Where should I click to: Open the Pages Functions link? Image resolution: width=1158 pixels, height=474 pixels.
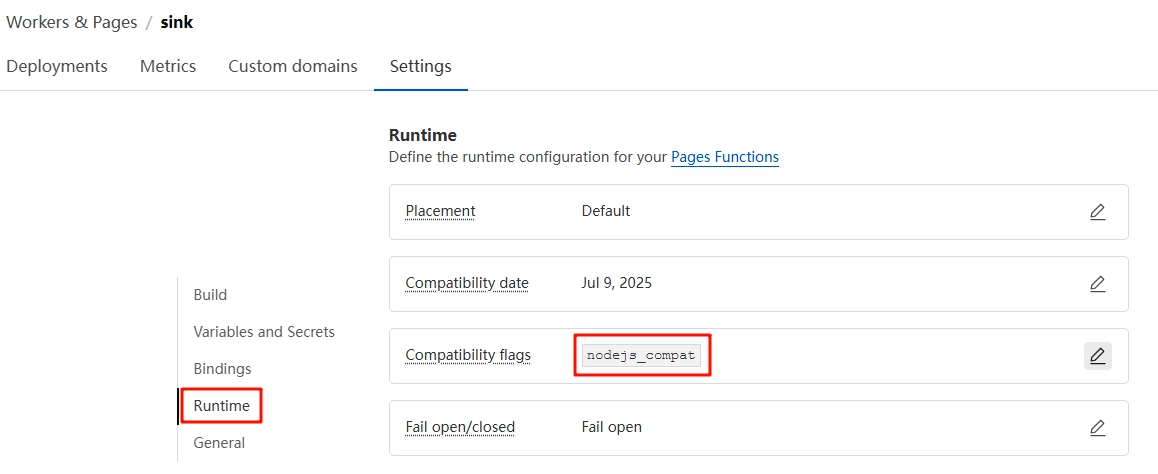pyautogui.click(x=725, y=157)
